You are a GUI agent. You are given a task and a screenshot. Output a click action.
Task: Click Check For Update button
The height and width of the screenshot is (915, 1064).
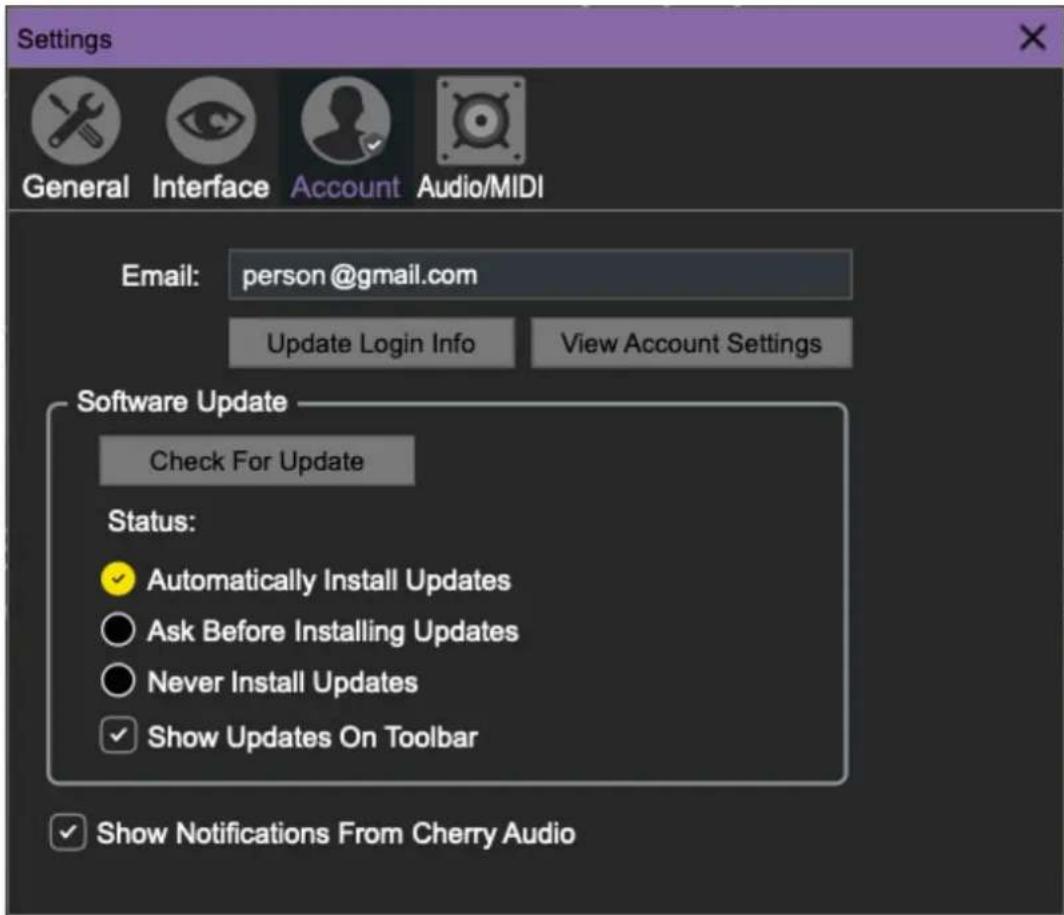pyautogui.click(x=257, y=461)
